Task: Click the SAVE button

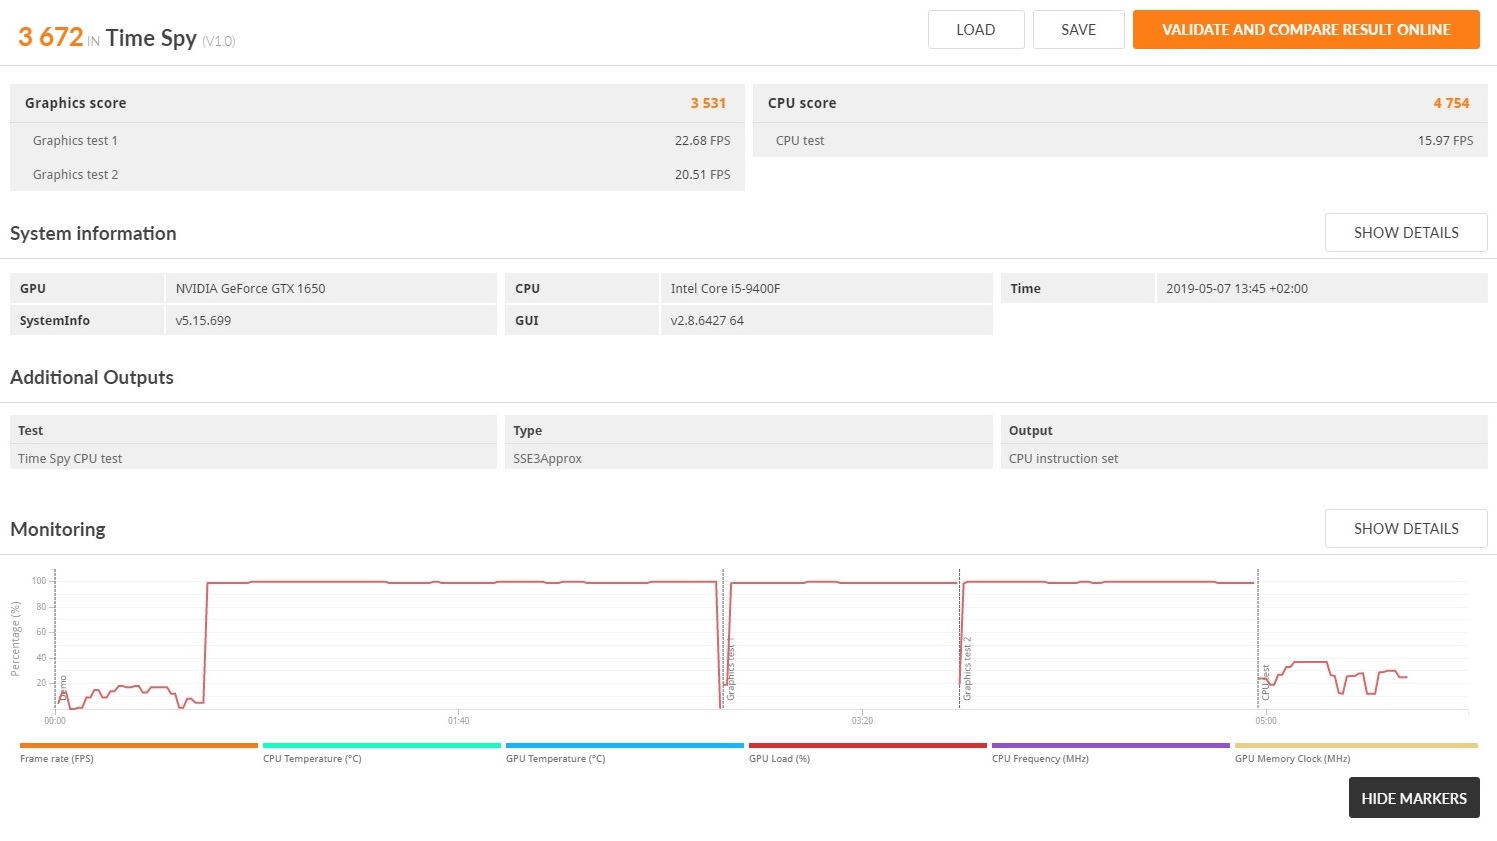Action: (x=1078, y=30)
